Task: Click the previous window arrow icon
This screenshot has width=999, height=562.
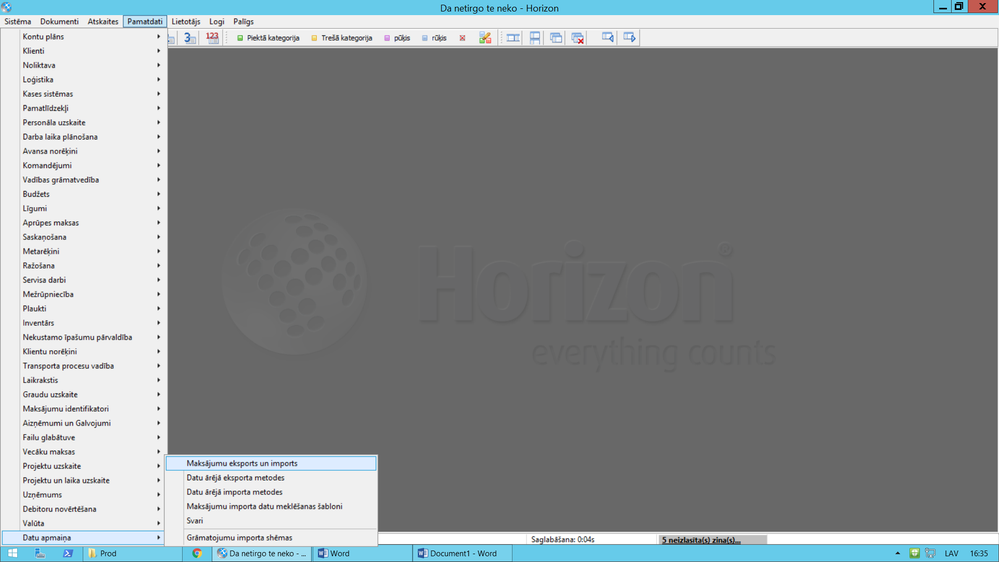Action: (x=608, y=38)
